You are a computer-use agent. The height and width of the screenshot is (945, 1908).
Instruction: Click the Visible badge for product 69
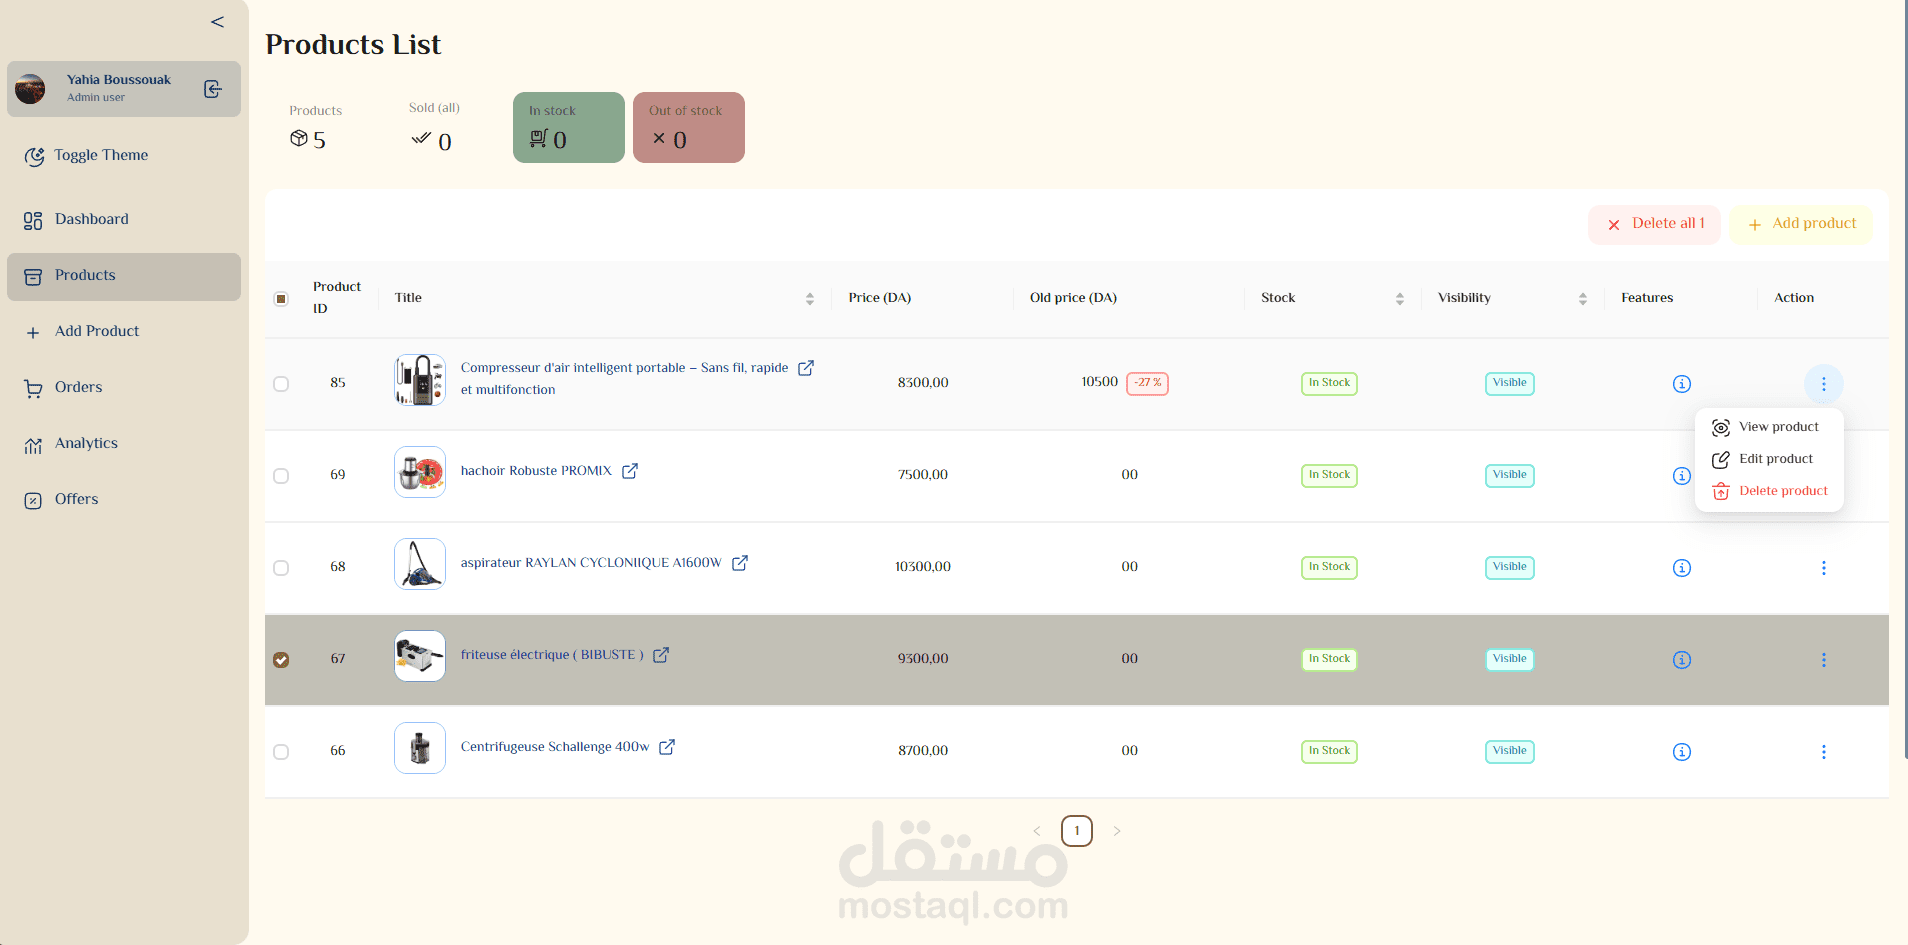pos(1510,475)
